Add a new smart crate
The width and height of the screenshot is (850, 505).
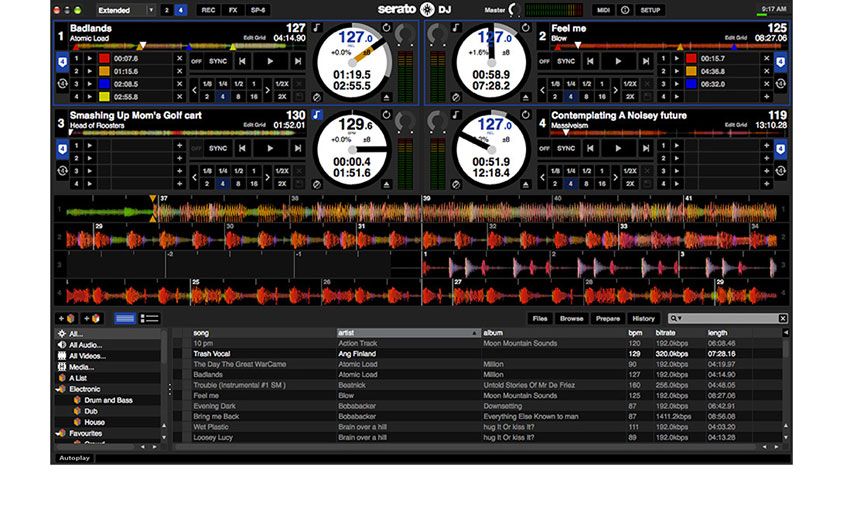click(93, 319)
